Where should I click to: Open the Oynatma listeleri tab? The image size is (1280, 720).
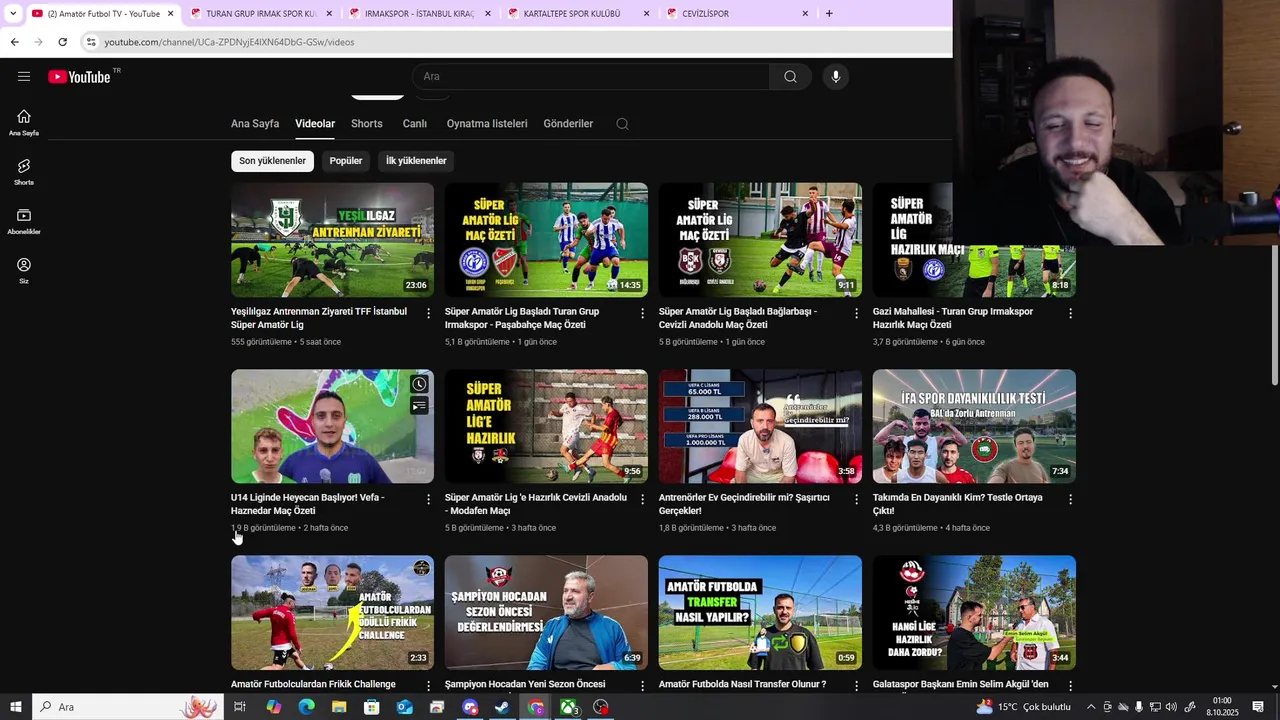coord(487,124)
